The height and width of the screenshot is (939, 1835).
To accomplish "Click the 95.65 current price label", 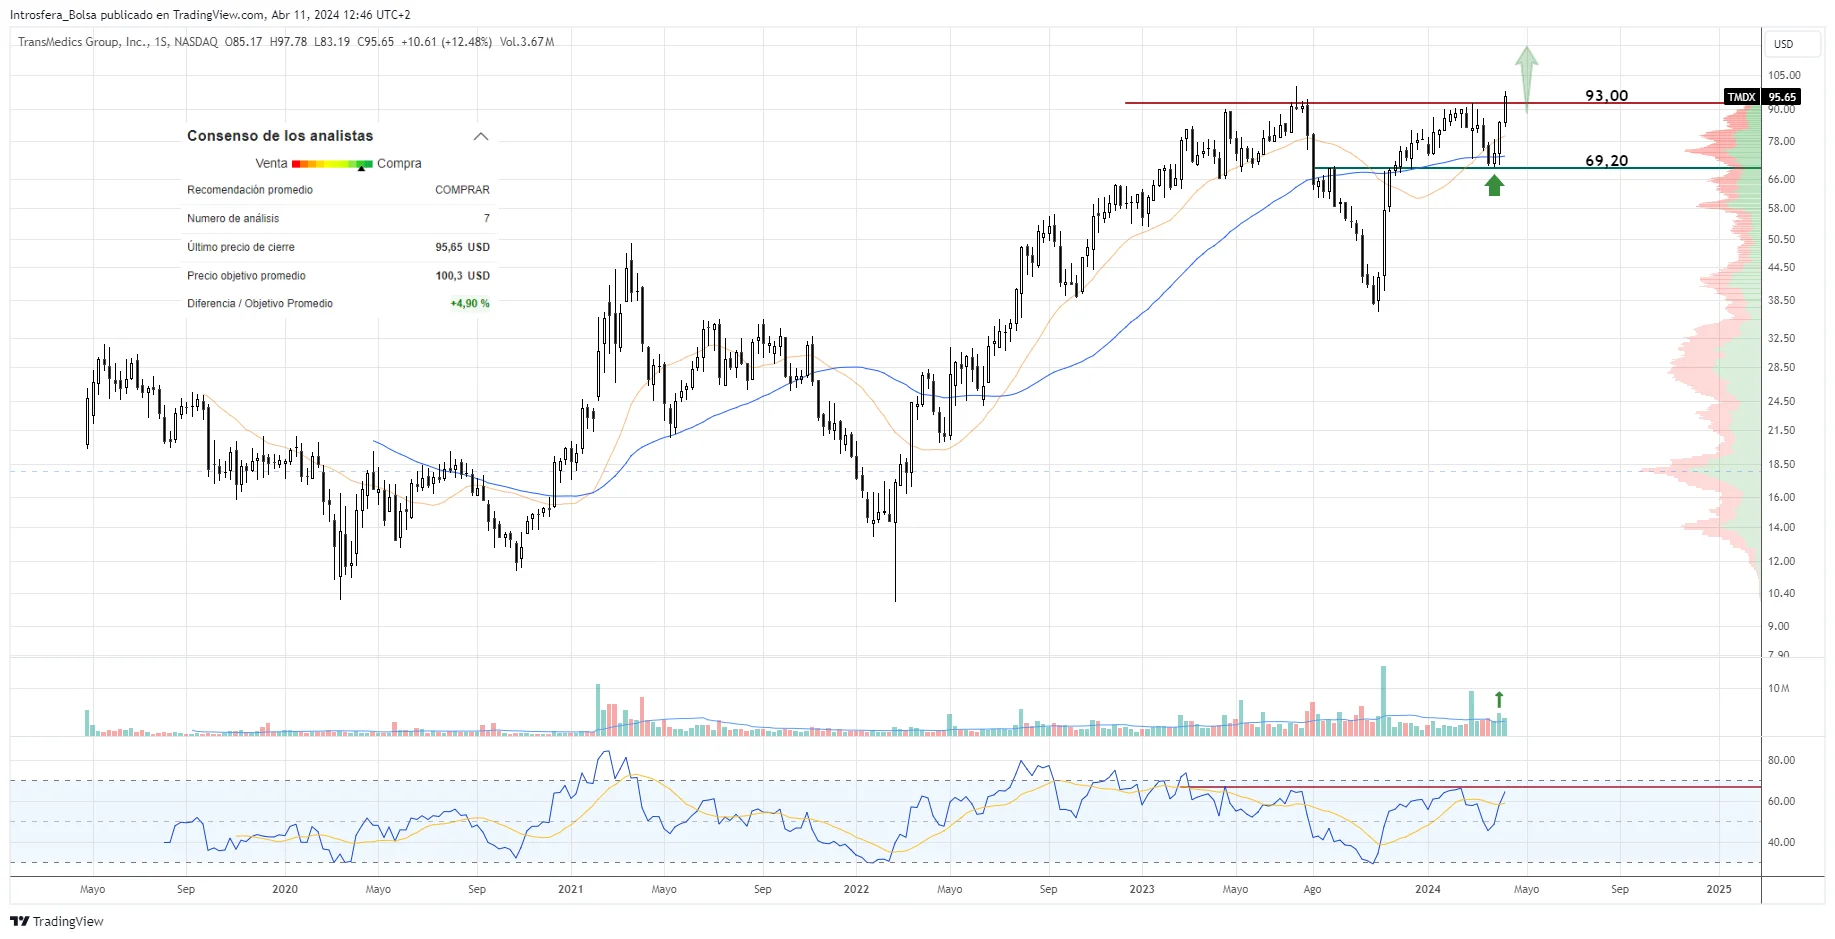I will tap(1782, 97).
